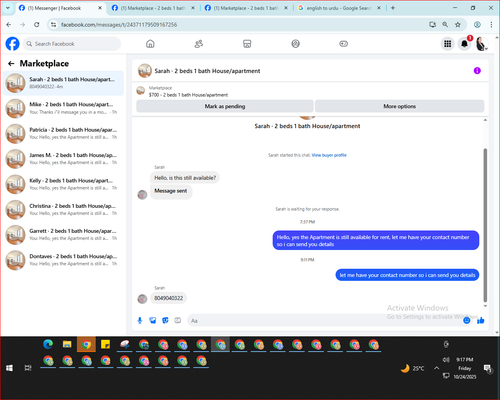Image resolution: width=500 pixels, height=400 pixels.
Task: Click the Facebook logo icon
Action: pyautogui.click(x=13, y=44)
